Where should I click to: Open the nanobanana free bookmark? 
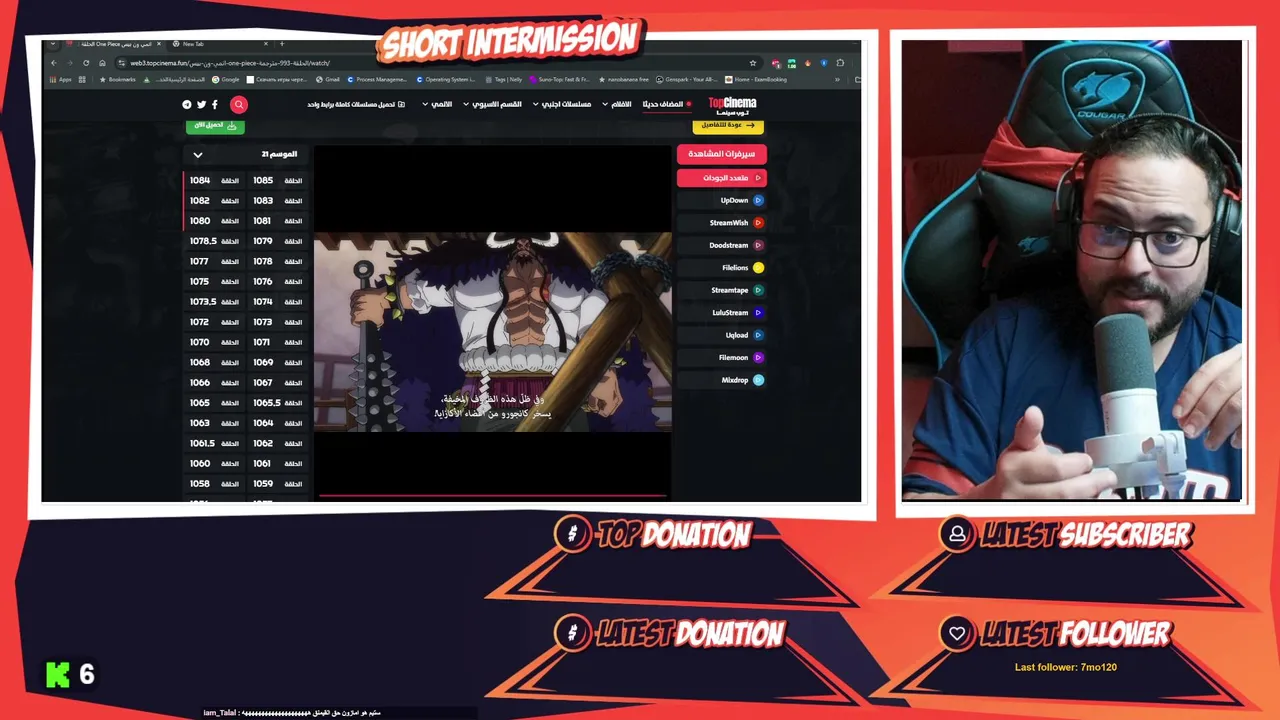pyautogui.click(x=625, y=79)
